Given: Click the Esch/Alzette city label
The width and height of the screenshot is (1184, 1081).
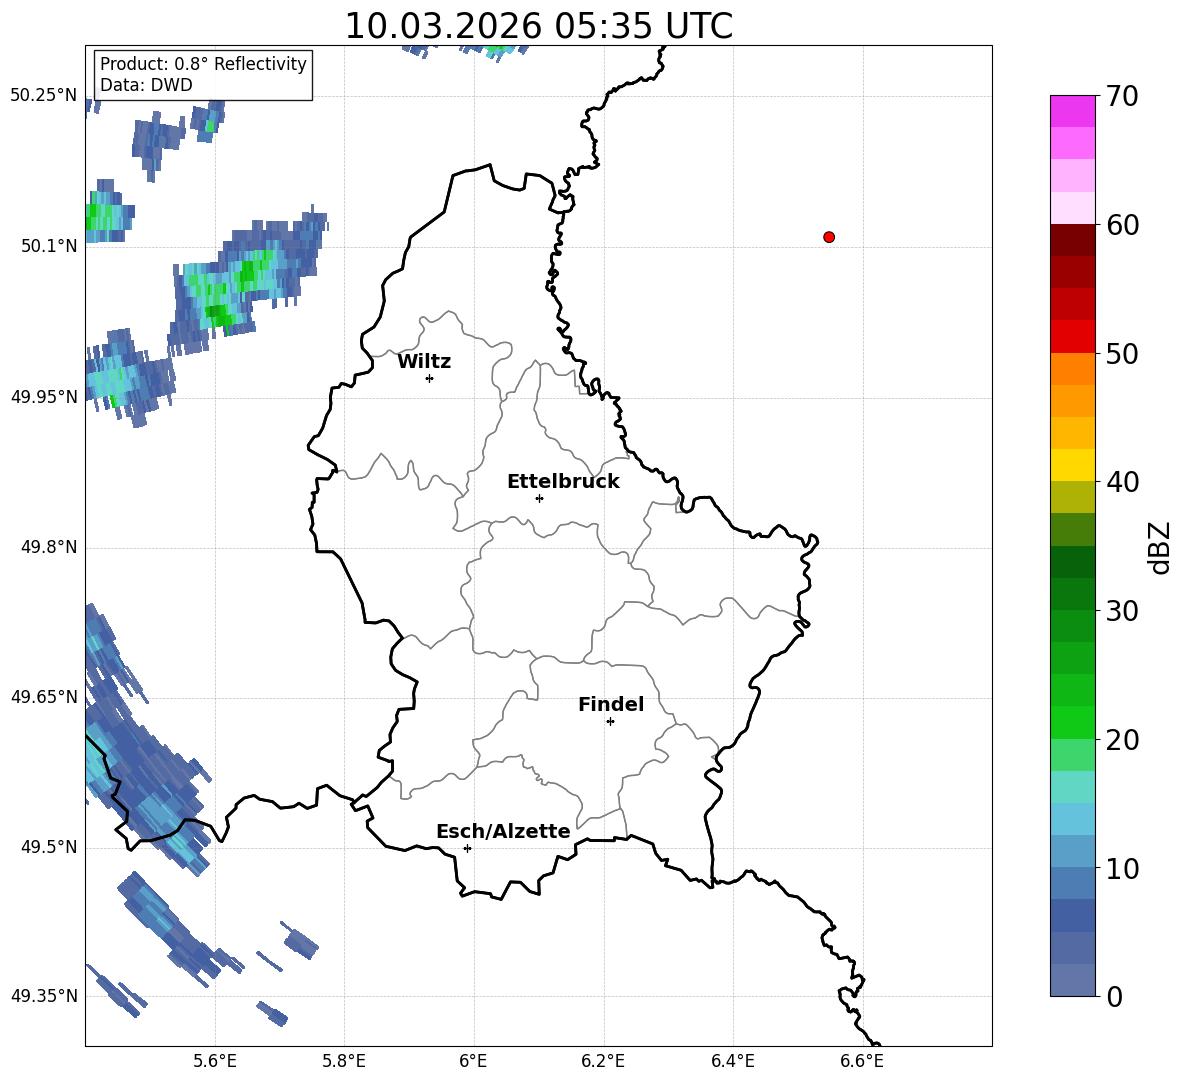Looking at the screenshot, I should (503, 831).
